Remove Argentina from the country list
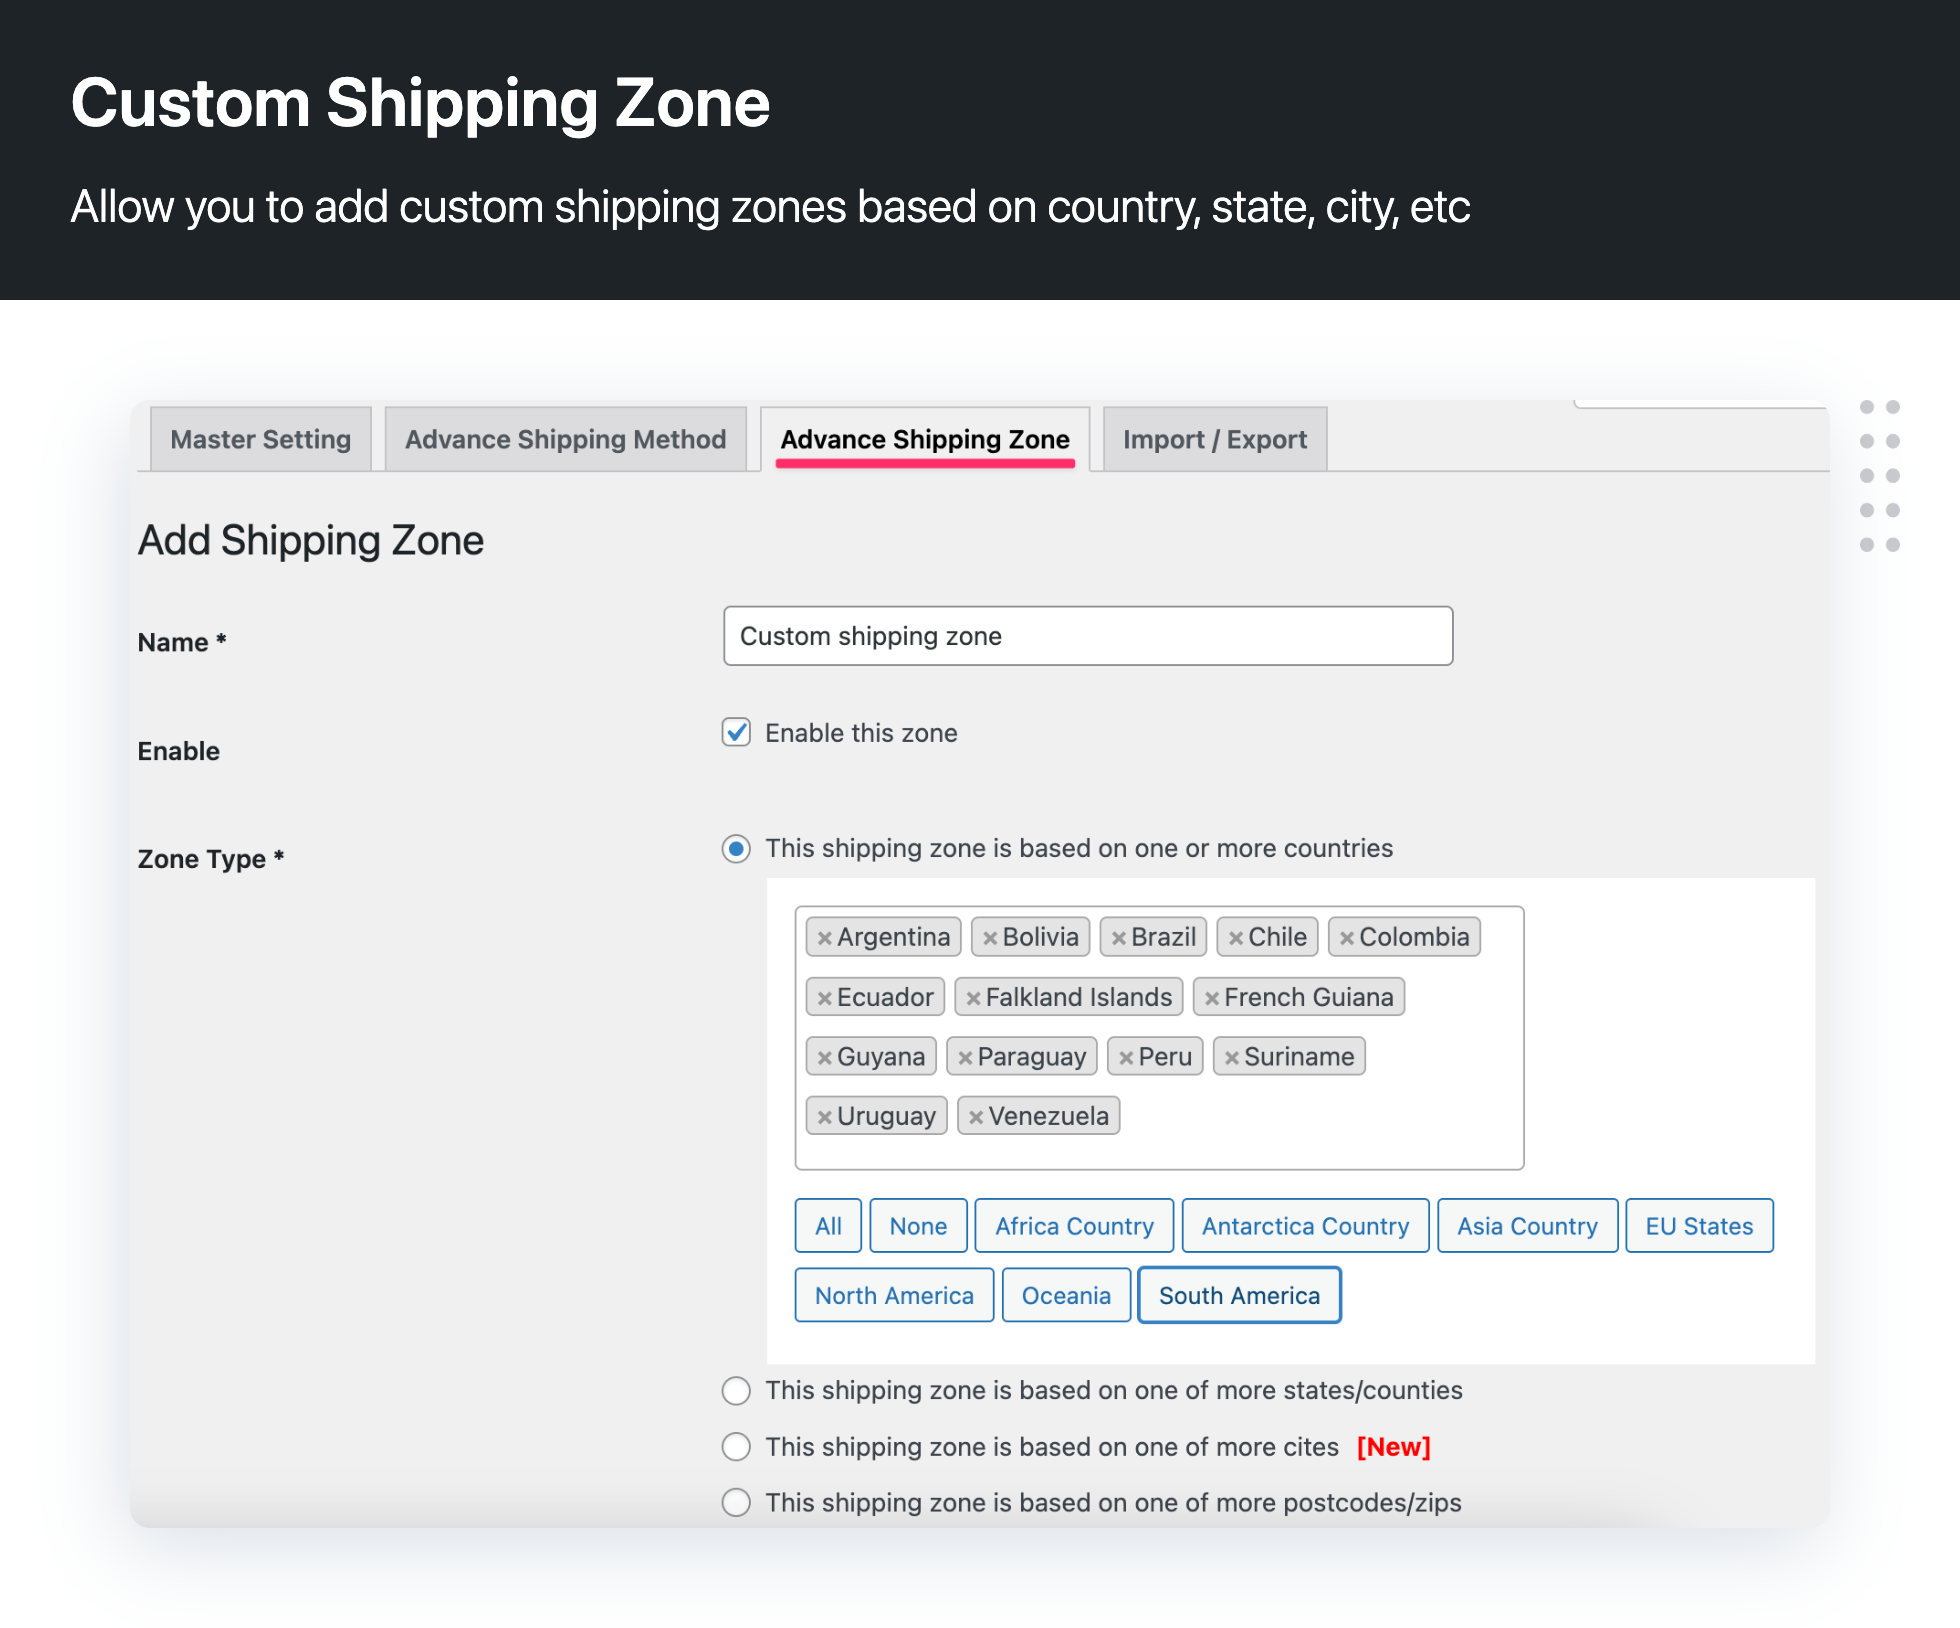Viewport: 1960px width, 1628px height. coord(826,937)
